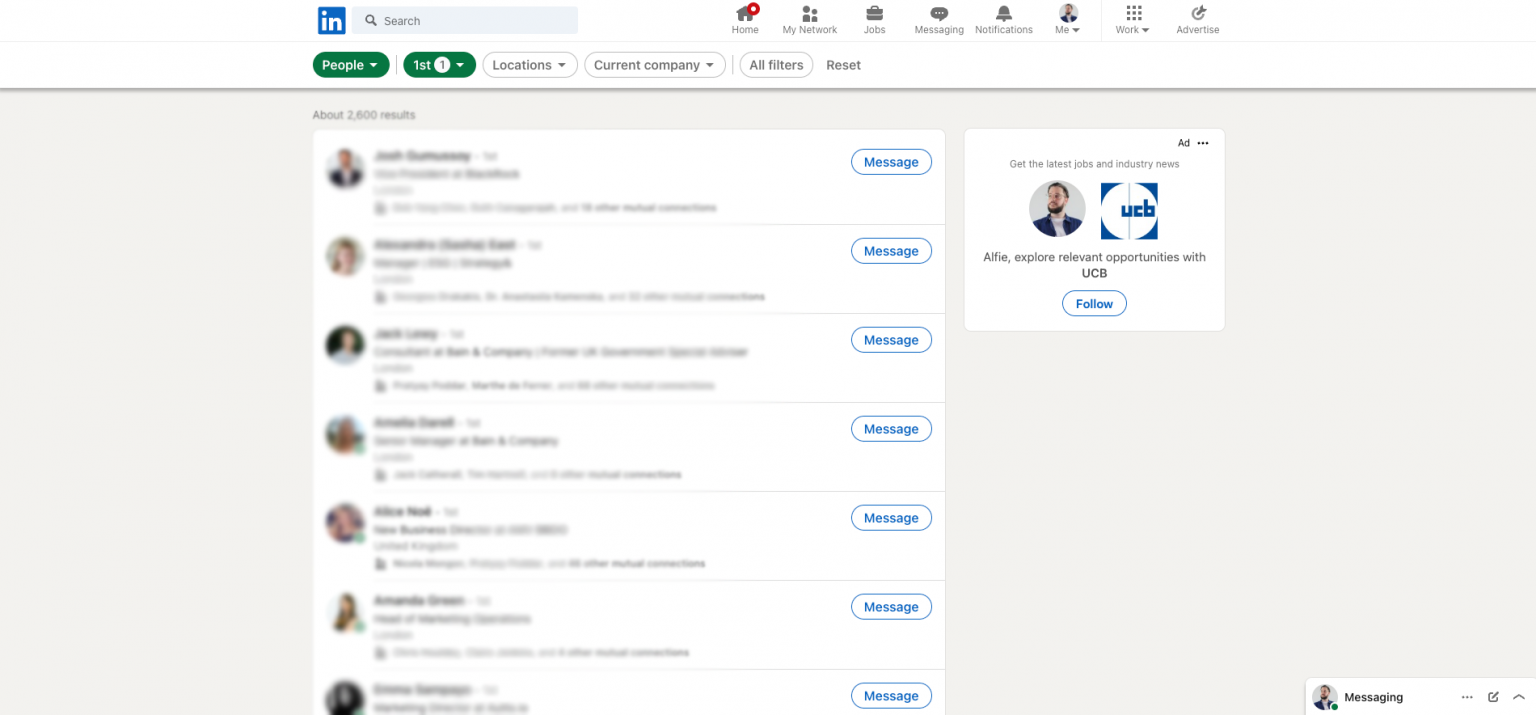The image size is (1536, 715).
Task: Click Reset to clear filters
Action: 843,64
